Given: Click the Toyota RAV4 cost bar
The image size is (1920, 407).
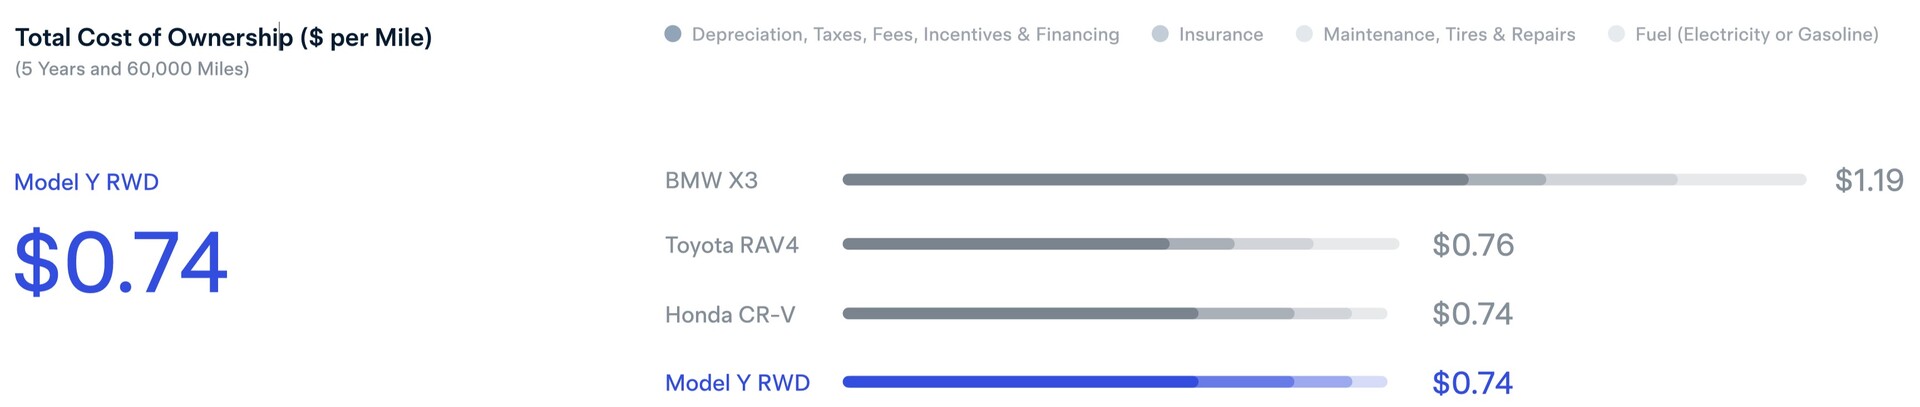Looking at the screenshot, I should 1120,244.
